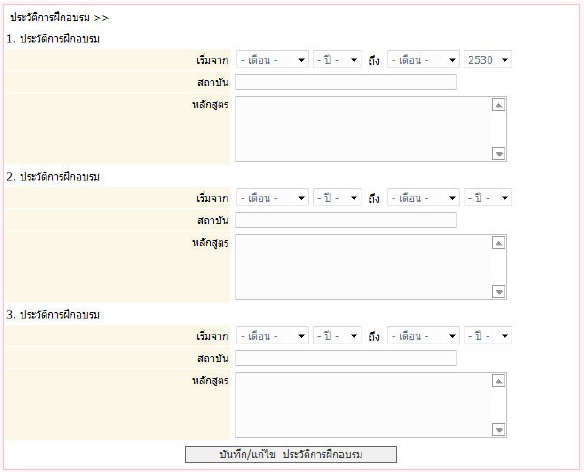The width and height of the screenshot is (584, 472).
Task: Open the end month dropdown in section 3
Action: click(x=423, y=335)
